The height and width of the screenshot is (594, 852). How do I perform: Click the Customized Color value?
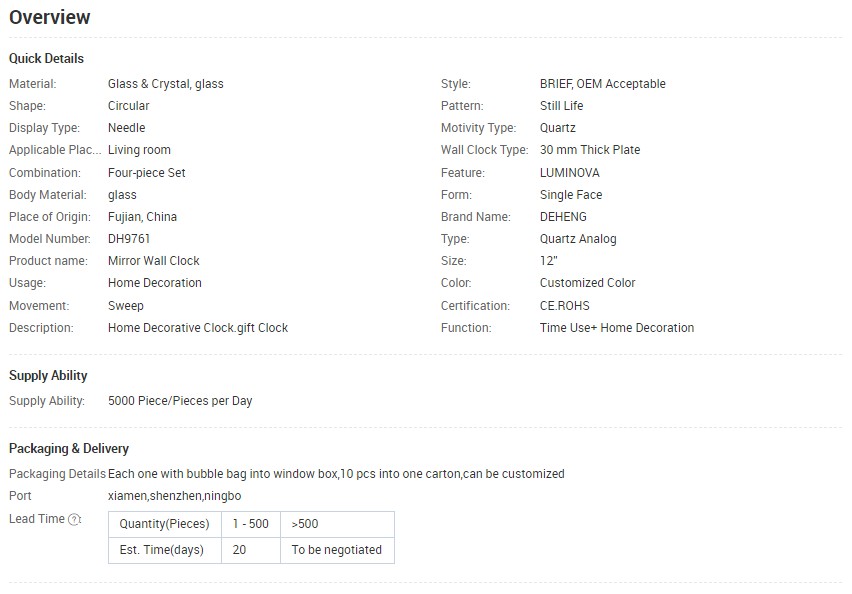click(587, 283)
